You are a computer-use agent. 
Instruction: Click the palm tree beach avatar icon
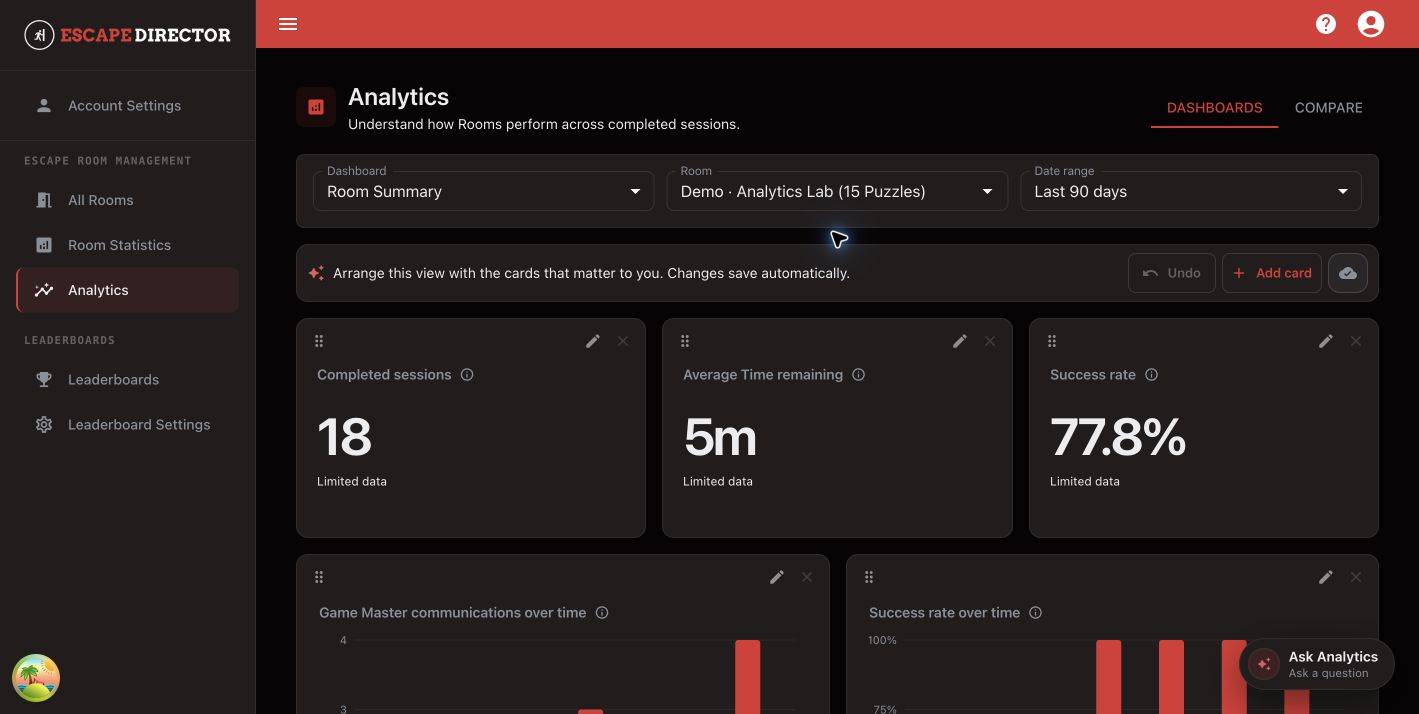36,678
